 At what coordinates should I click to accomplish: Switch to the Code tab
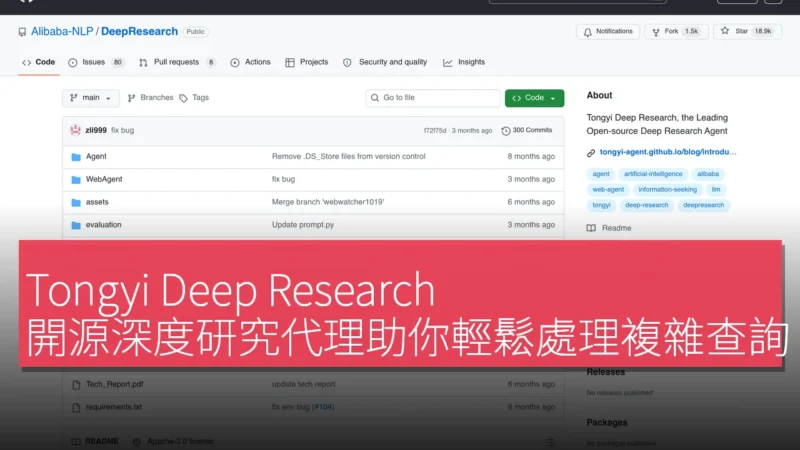click(39, 62)
